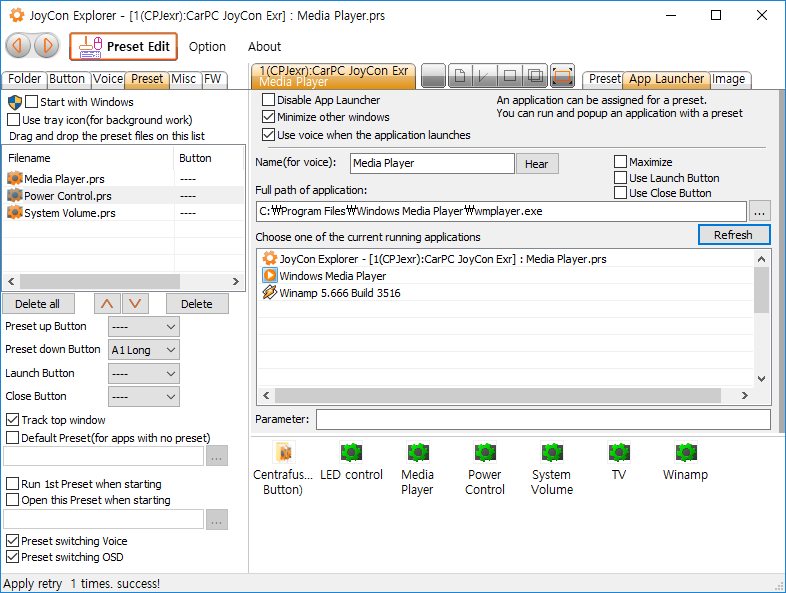
Task: Click the orange back arrow button
Action: pyautogui.click(x=18, y=46)
